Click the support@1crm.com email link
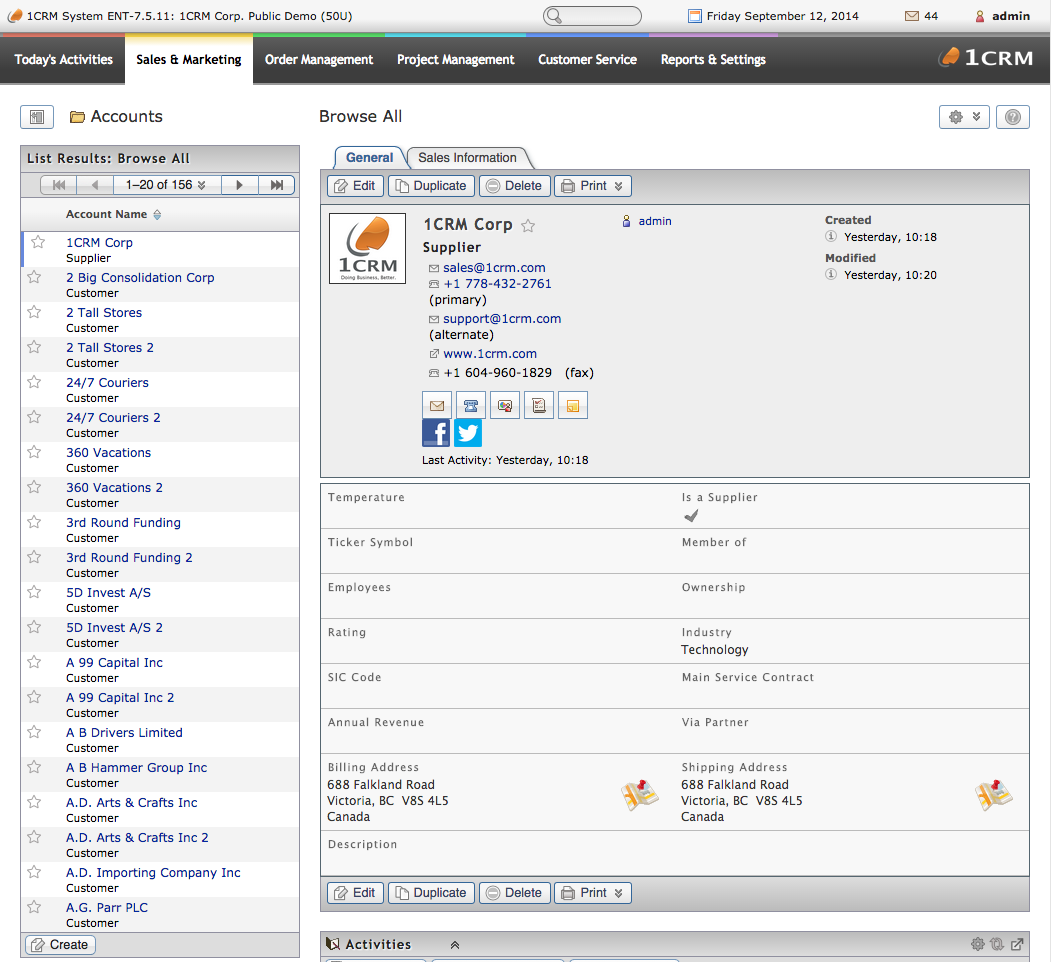This screenshot has width=1051, height=962. coord(502,318)
